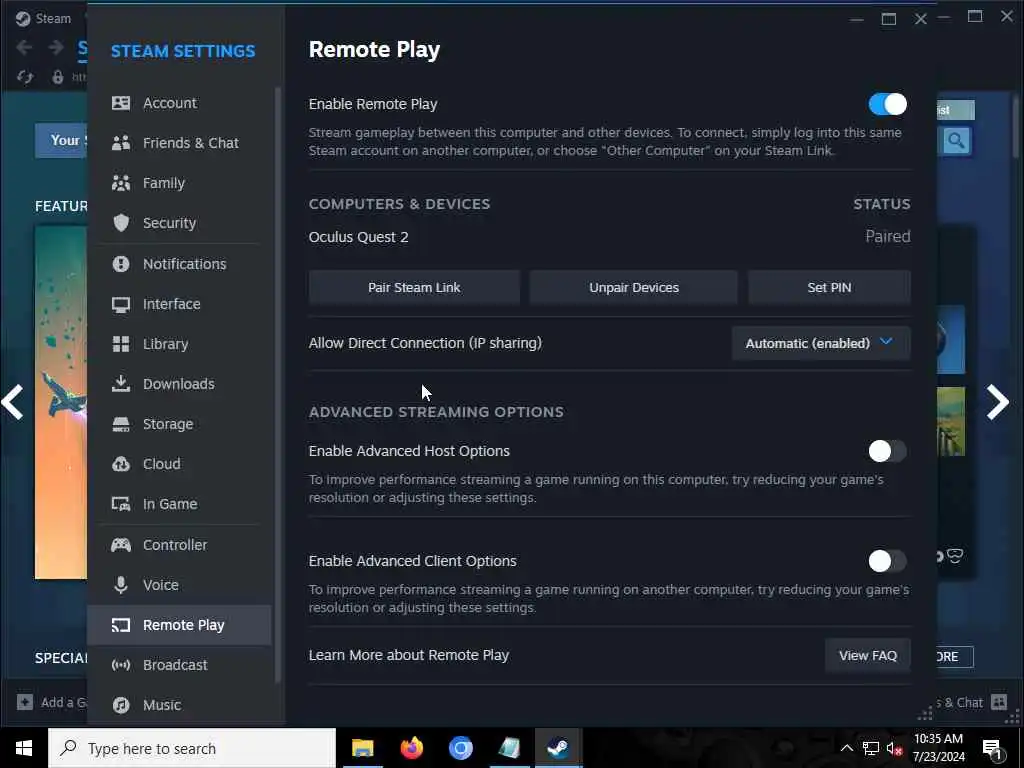This screenshot has height=768, width=1024.
Task: Click Set PIN button
Action: tap(829, 288)
